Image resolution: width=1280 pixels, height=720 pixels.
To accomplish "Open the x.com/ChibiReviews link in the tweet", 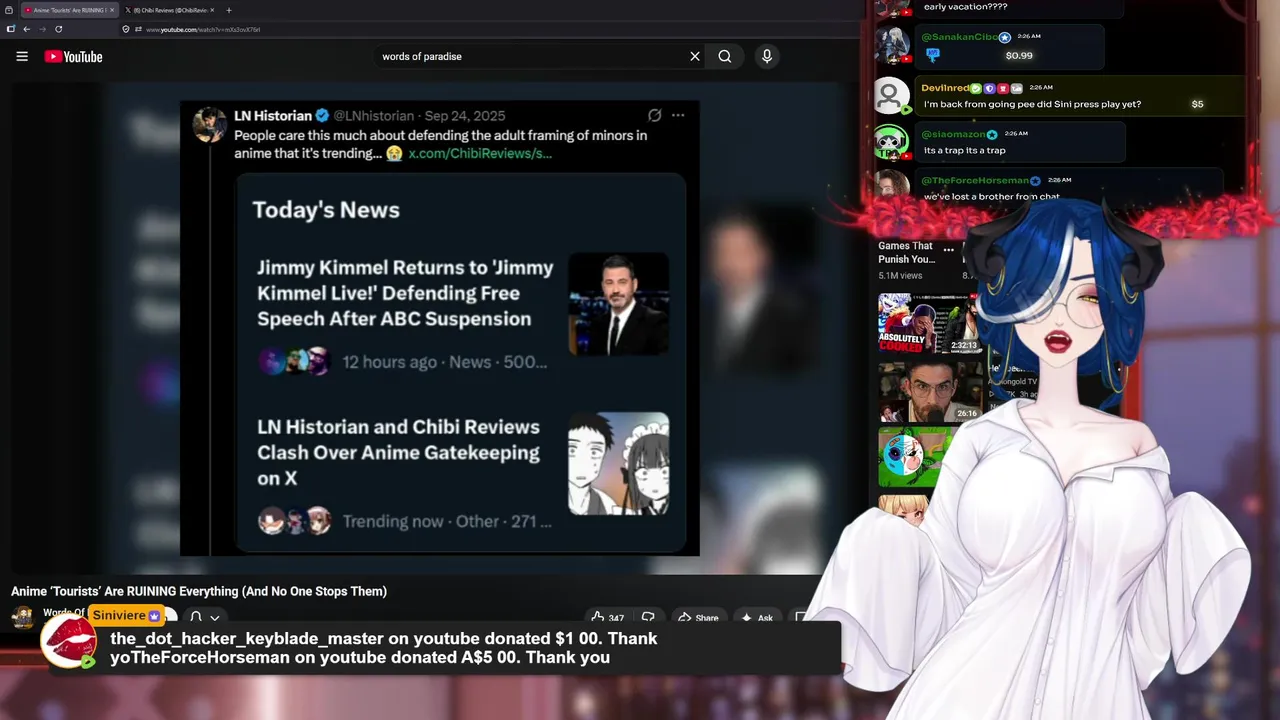I will [480, 154].
